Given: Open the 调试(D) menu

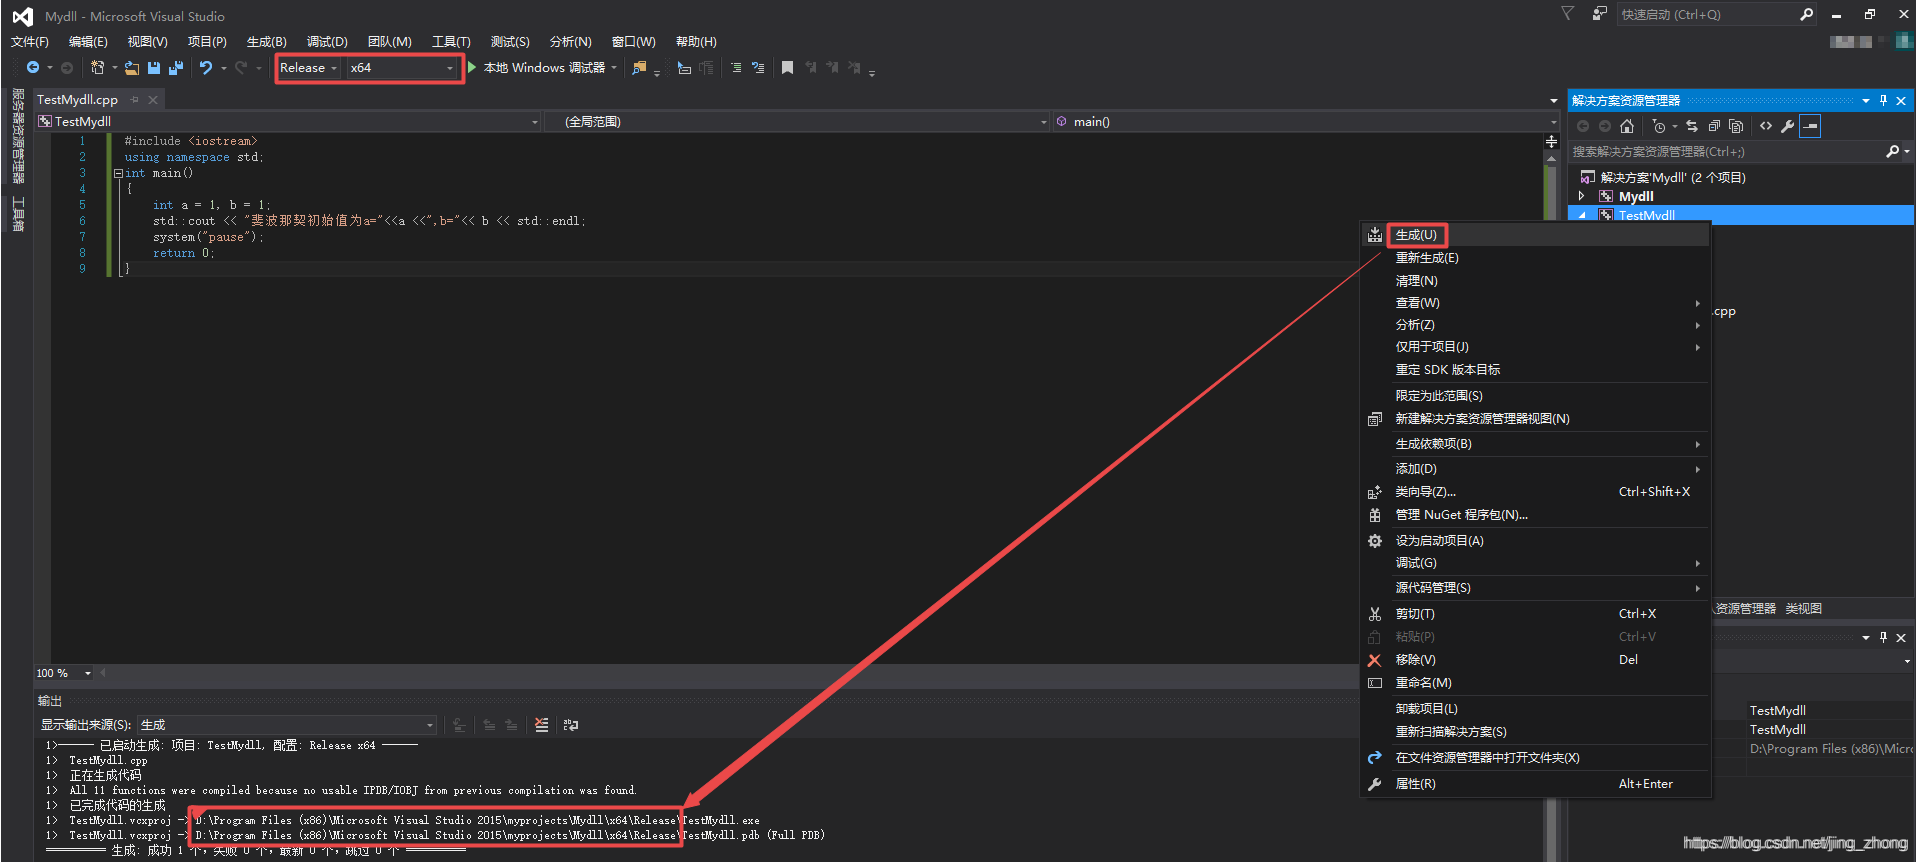Looking at the screenshot, I should [x=327, y=42].
